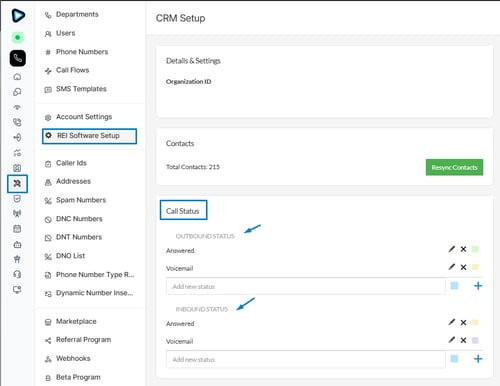Pick yellow color of inbound Answered

(475, 322)
